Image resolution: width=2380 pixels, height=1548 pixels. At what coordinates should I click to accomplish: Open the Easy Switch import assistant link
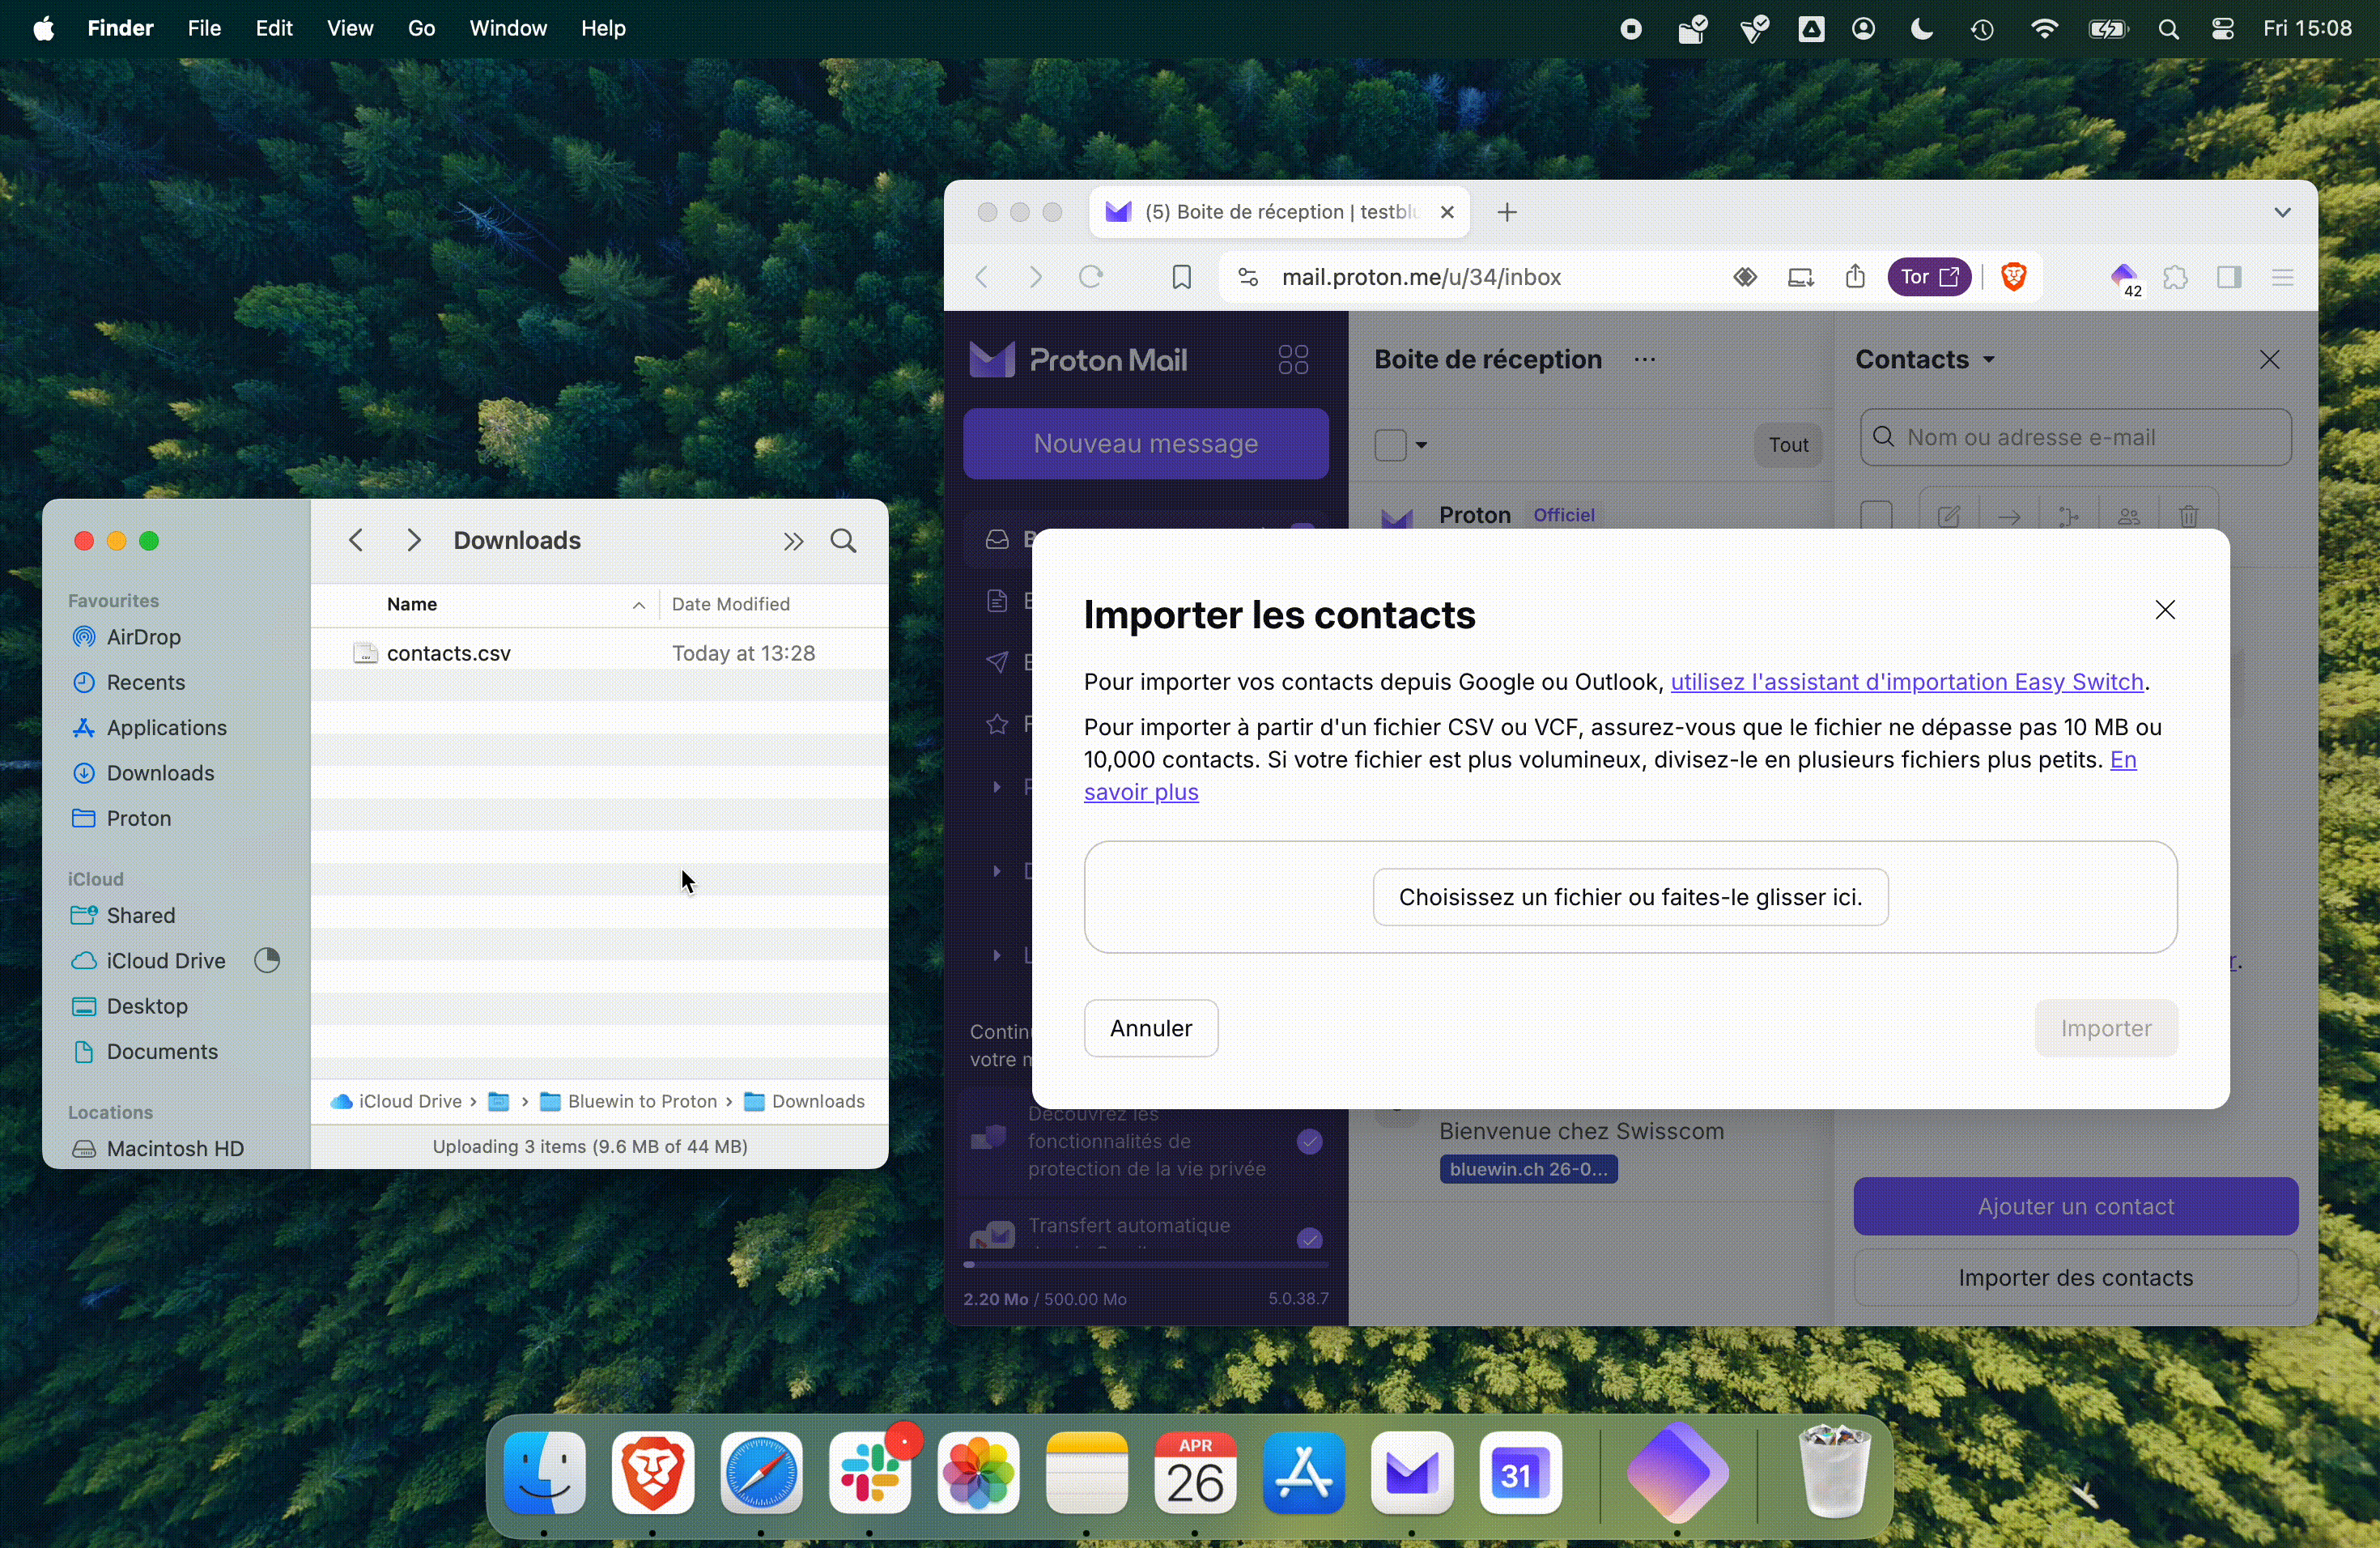[x=1907, y=682]
